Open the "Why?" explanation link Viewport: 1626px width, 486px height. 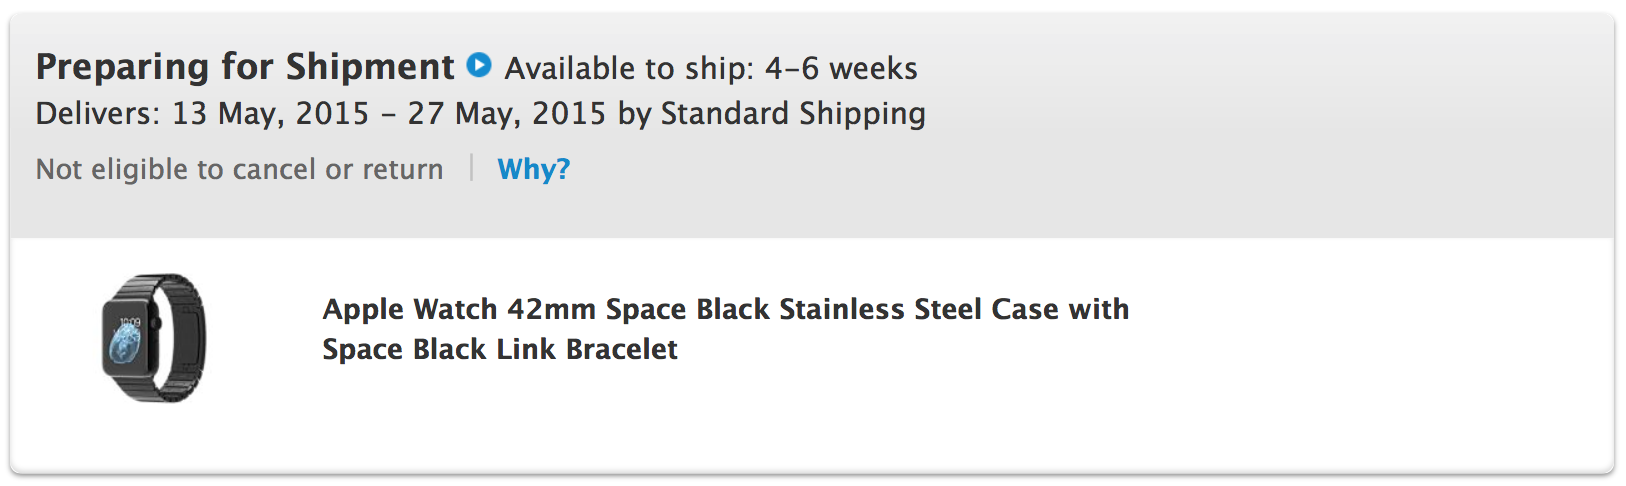click(x=533, y=169)
